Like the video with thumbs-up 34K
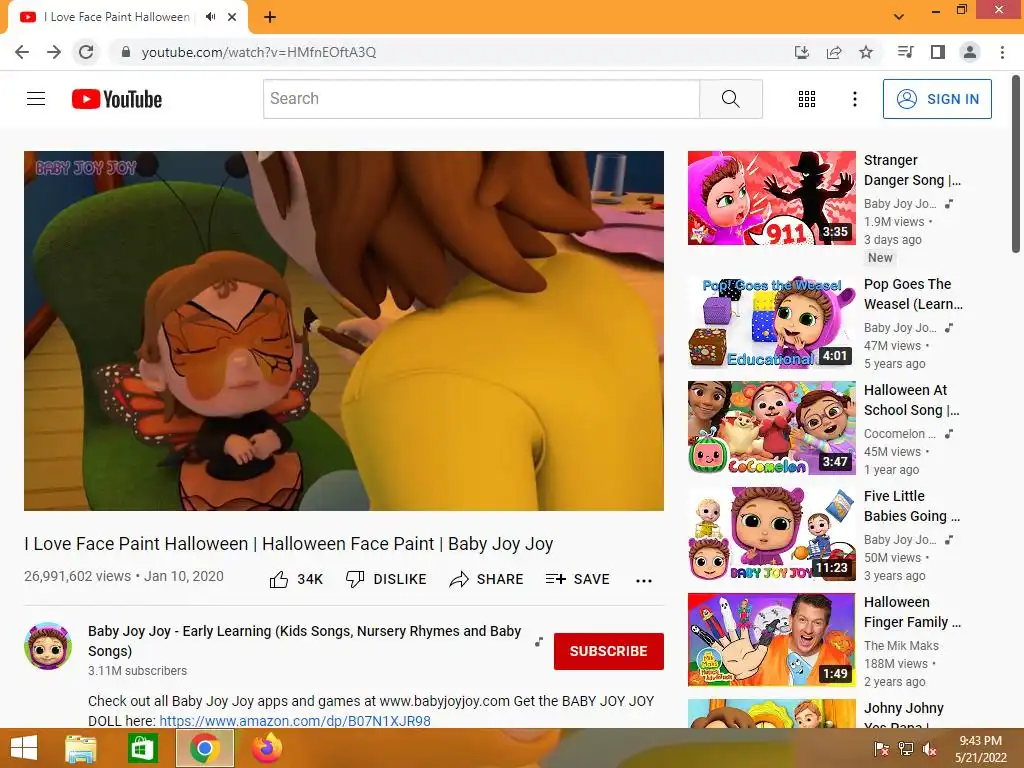 click(296, 579)
